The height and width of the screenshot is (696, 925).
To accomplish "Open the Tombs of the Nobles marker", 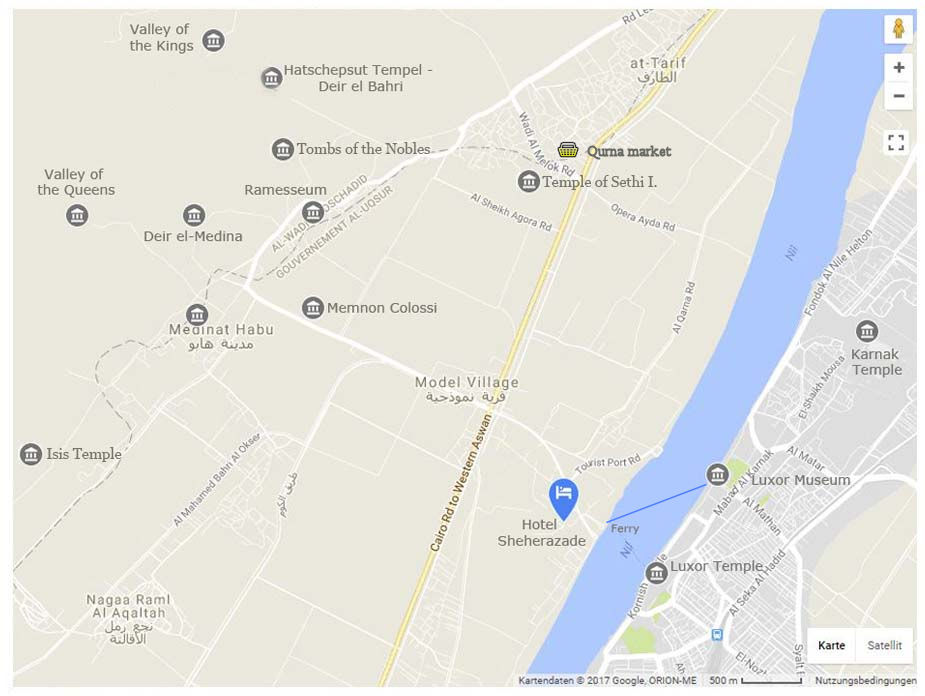I will (283, 149).
